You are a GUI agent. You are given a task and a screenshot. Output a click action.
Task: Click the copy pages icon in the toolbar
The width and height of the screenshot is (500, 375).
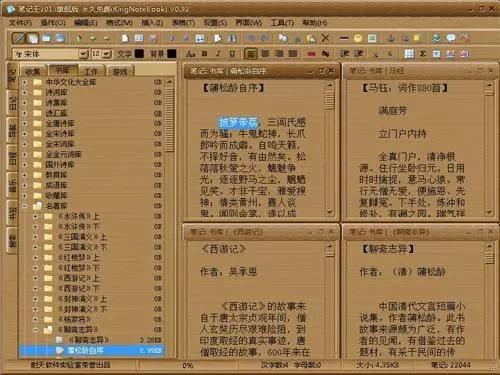click(283, 38)
